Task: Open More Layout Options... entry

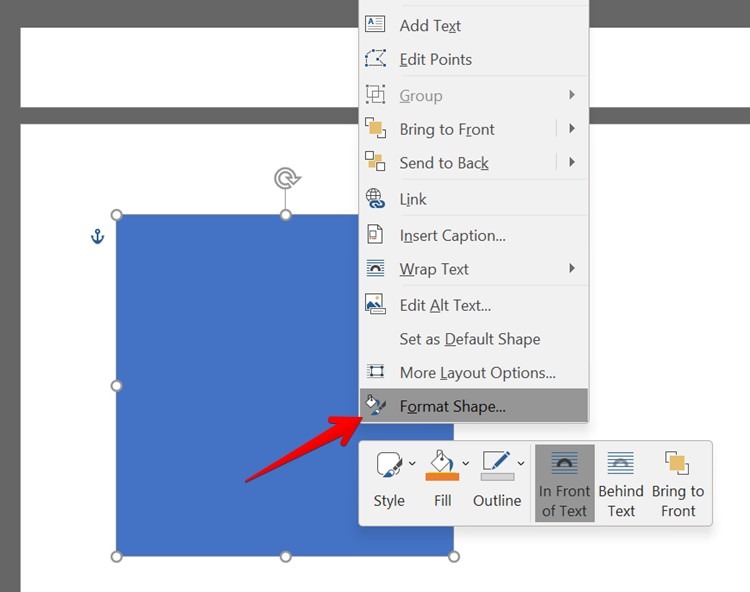Action: [x=474, y=373]
